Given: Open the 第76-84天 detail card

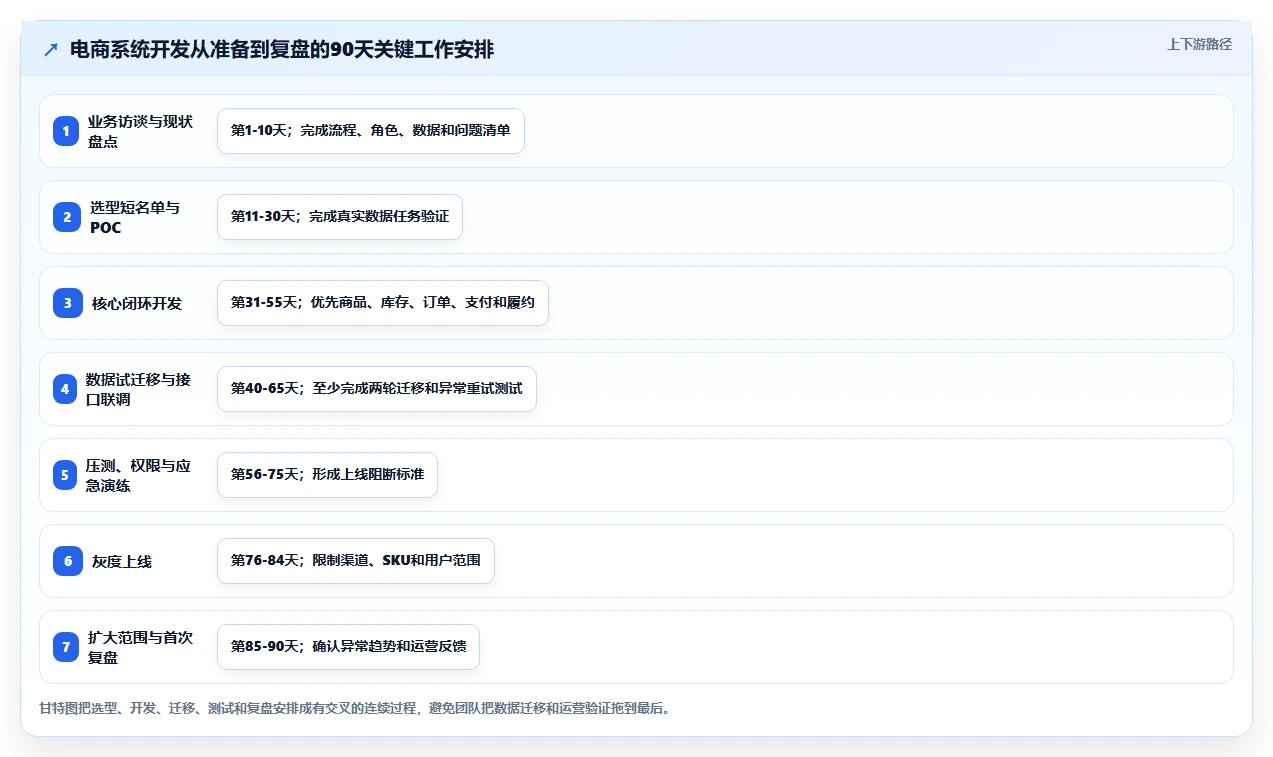Looking at the screenshot, I should pyautogui.click(x=356, y=561).
